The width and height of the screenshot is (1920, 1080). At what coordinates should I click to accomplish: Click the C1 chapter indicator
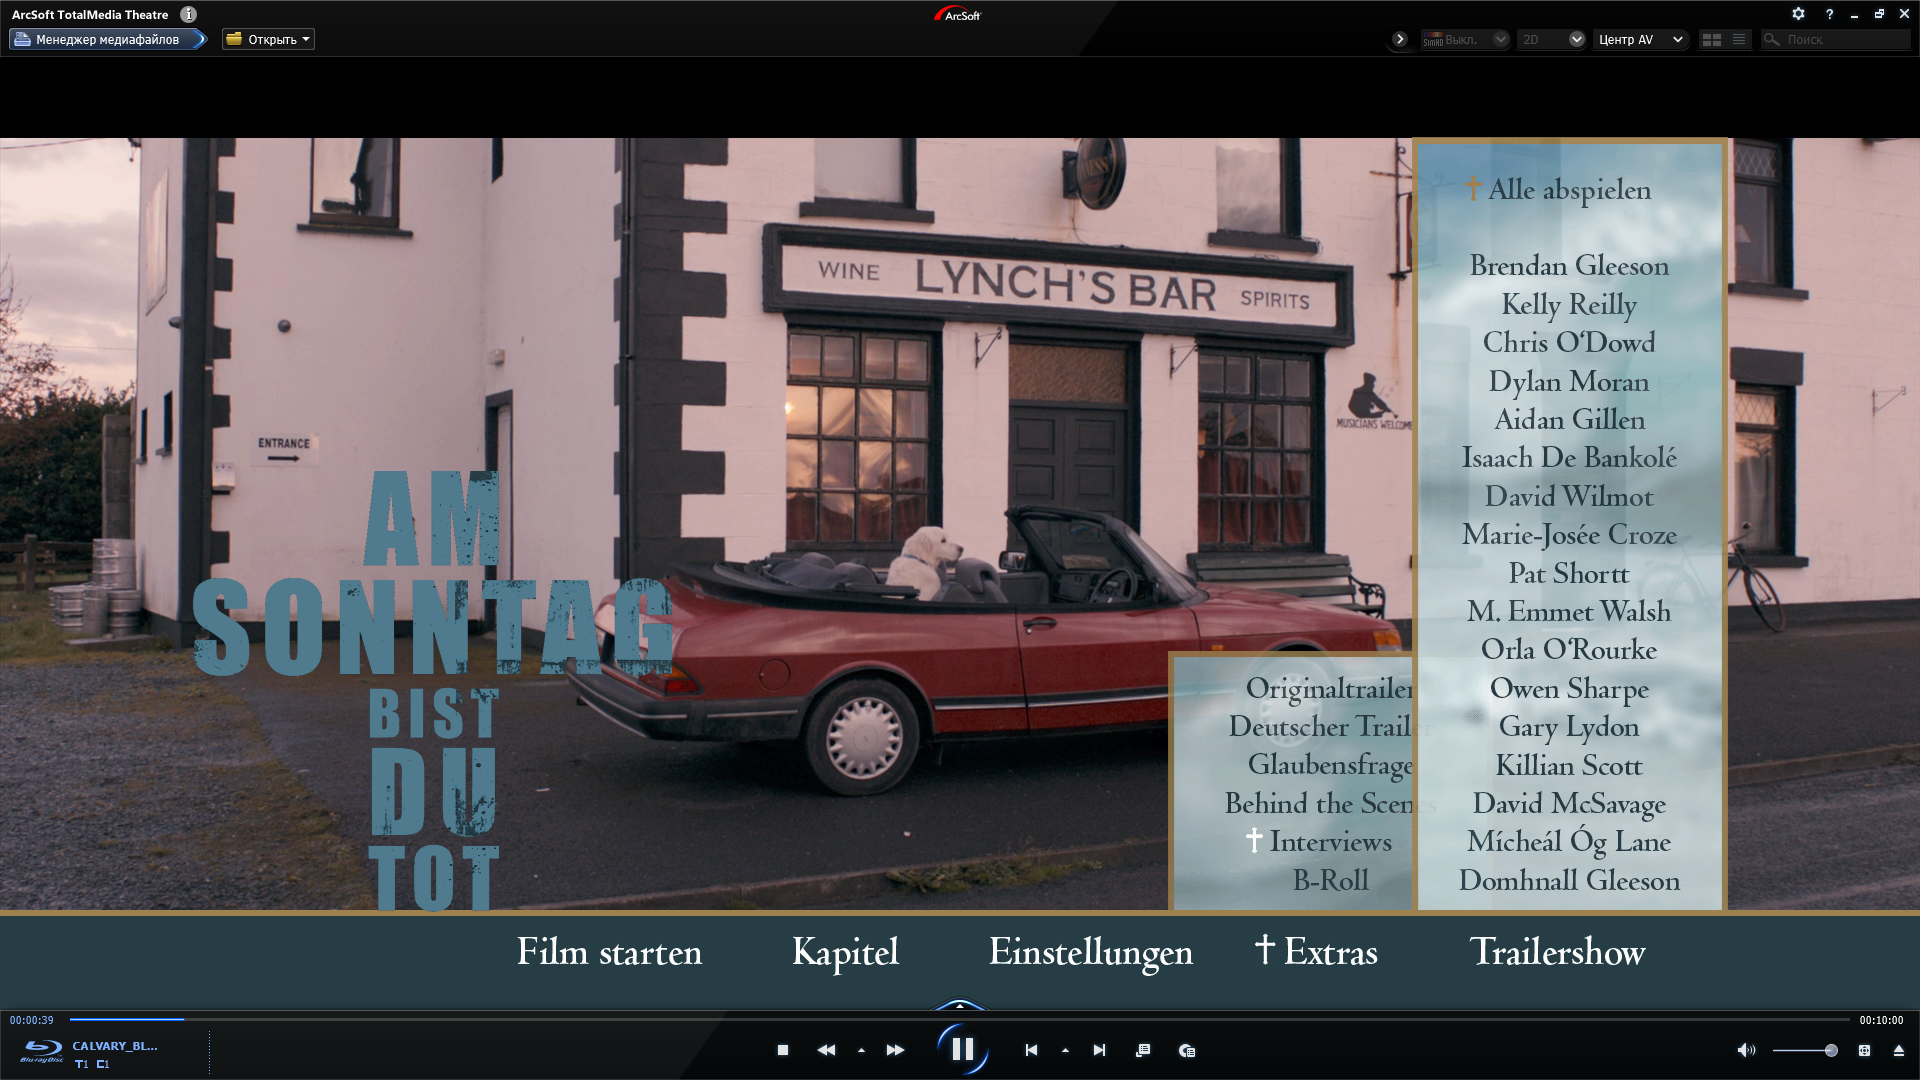[x=103, y=1065]
